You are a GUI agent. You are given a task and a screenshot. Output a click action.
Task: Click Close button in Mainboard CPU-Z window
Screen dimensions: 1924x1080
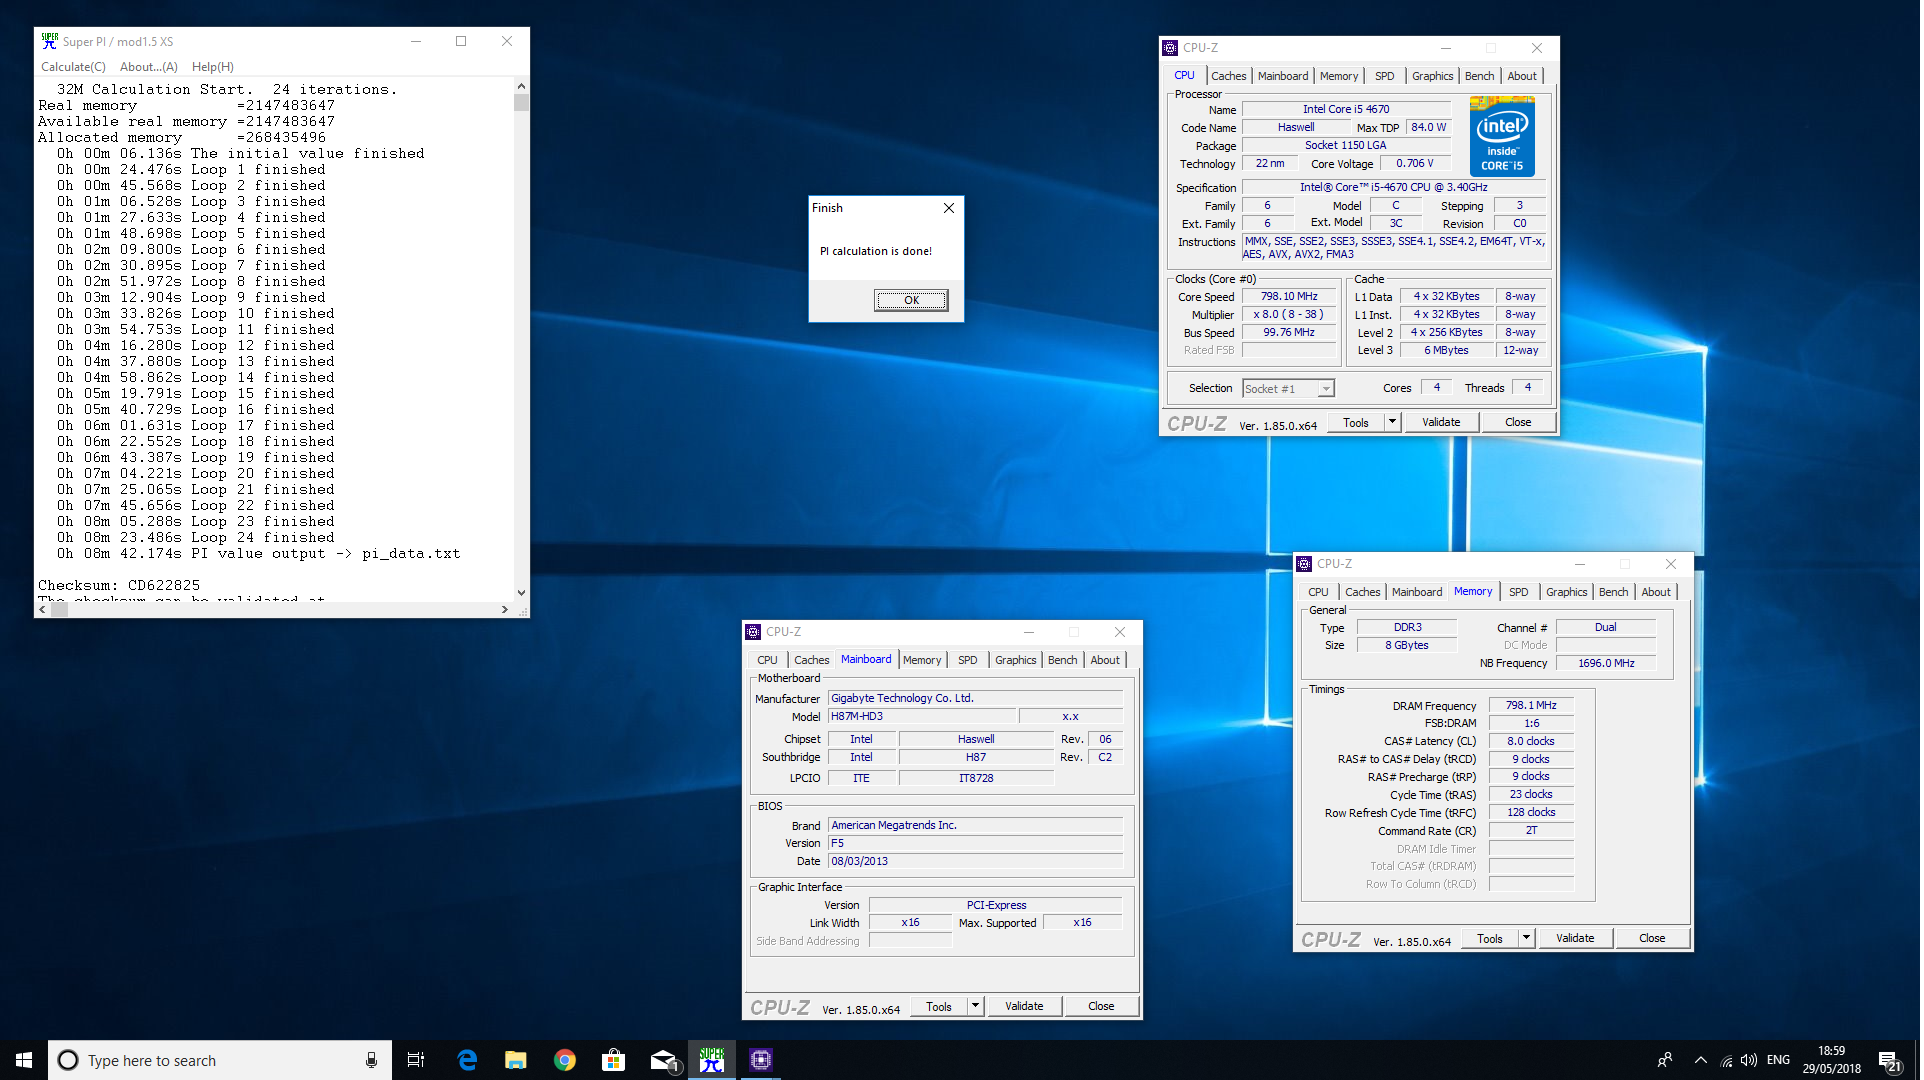pyautogui.click(x=1101, y=1007)
